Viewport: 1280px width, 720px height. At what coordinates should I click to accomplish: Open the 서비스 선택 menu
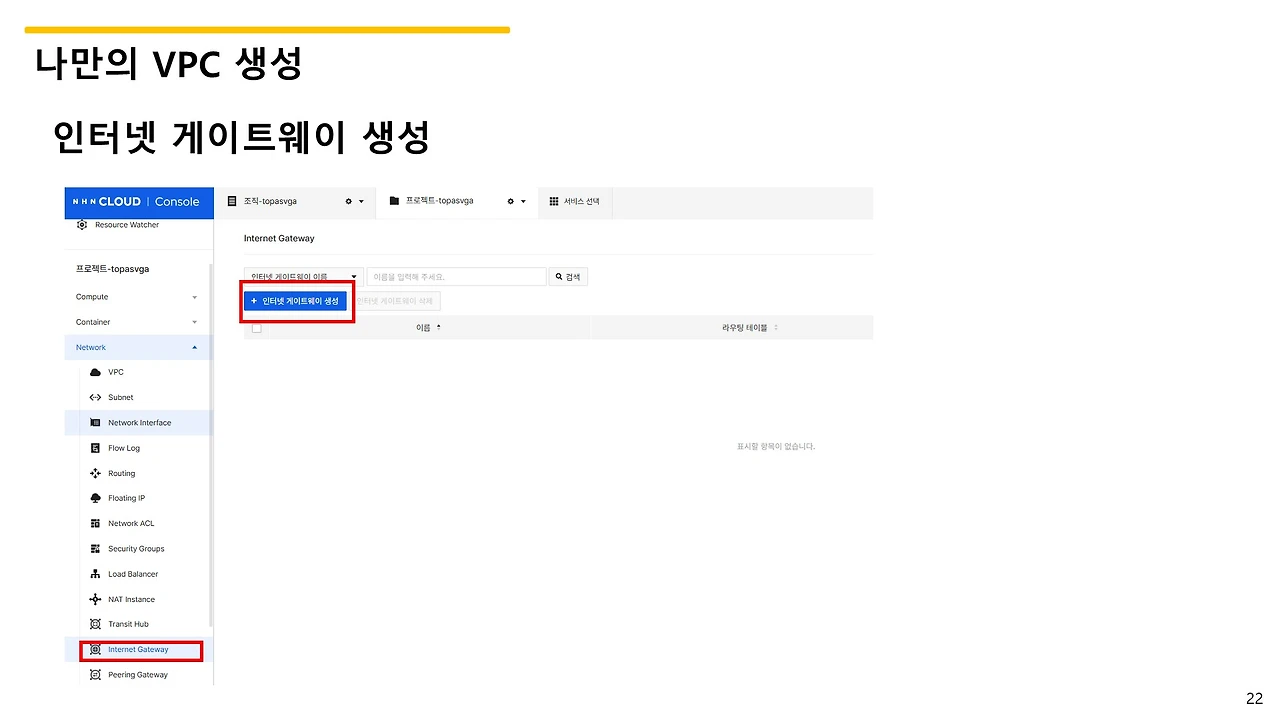(x=575, y=200)
